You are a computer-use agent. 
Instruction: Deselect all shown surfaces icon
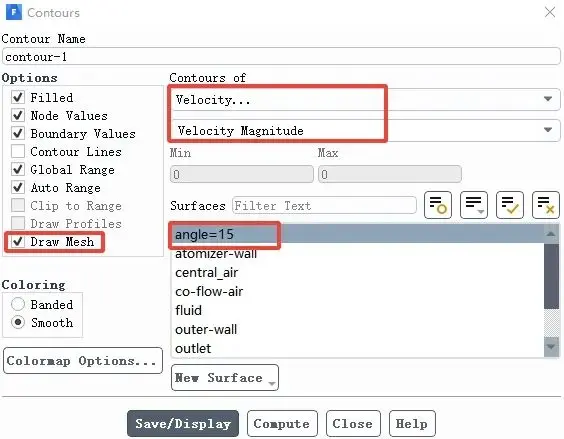546,205
